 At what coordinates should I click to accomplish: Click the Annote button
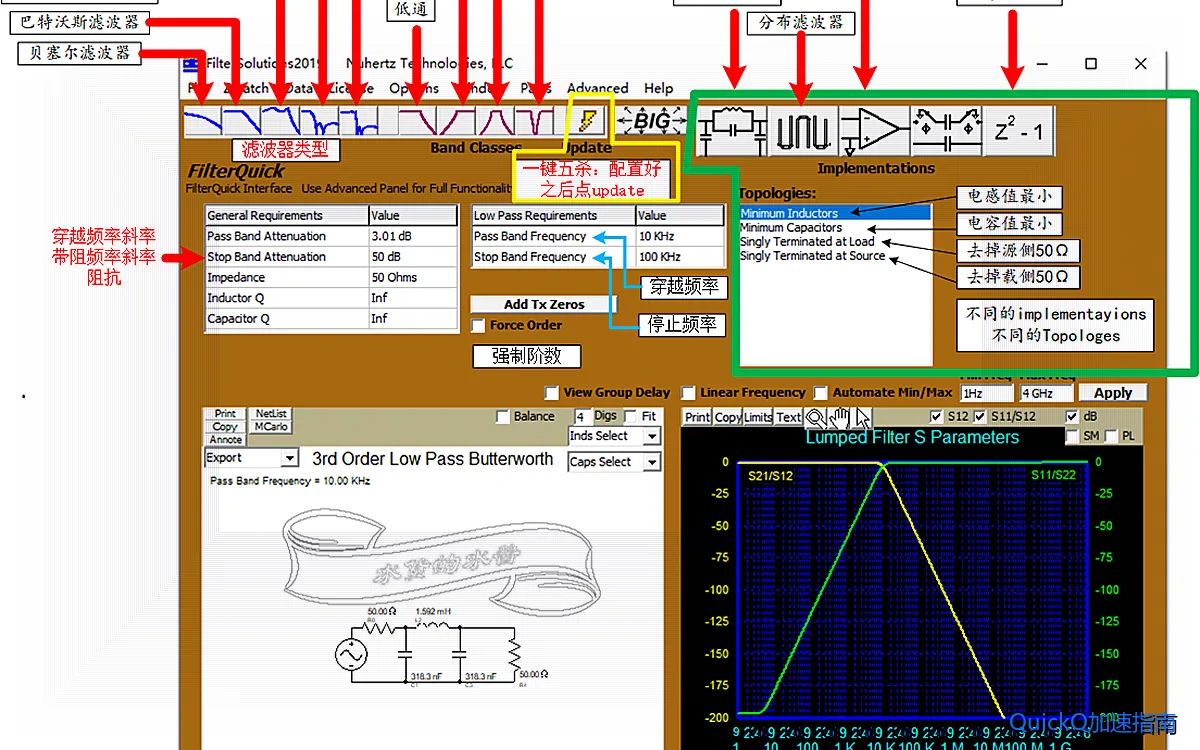click(226, 440)
